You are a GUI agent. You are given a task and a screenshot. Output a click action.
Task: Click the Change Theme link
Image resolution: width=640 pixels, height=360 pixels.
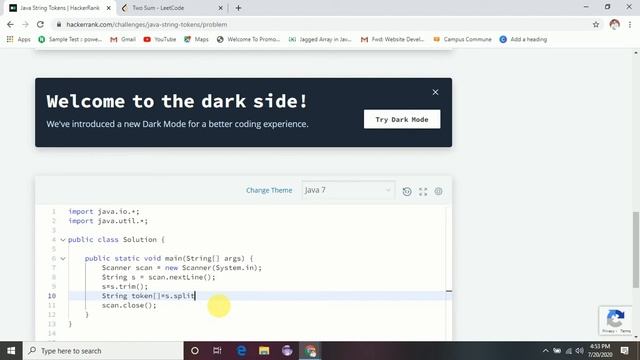269,190
